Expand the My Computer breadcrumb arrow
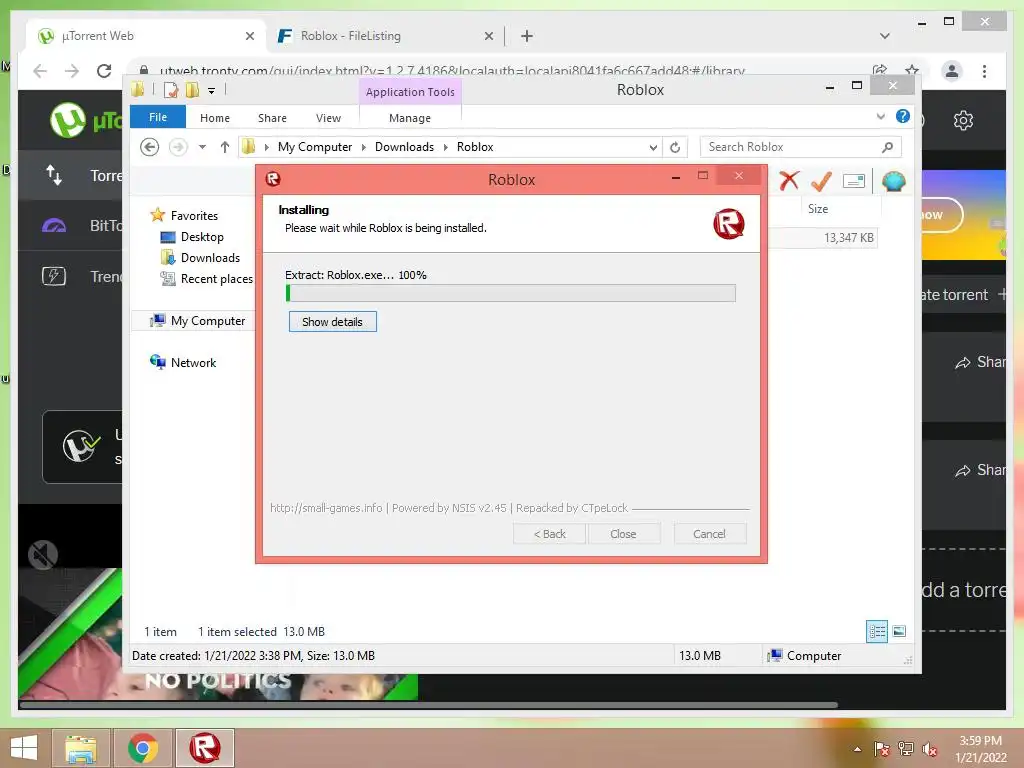The width and height of the screenshot is (1024, 768). pyautogui.click(x=364, y=147)
